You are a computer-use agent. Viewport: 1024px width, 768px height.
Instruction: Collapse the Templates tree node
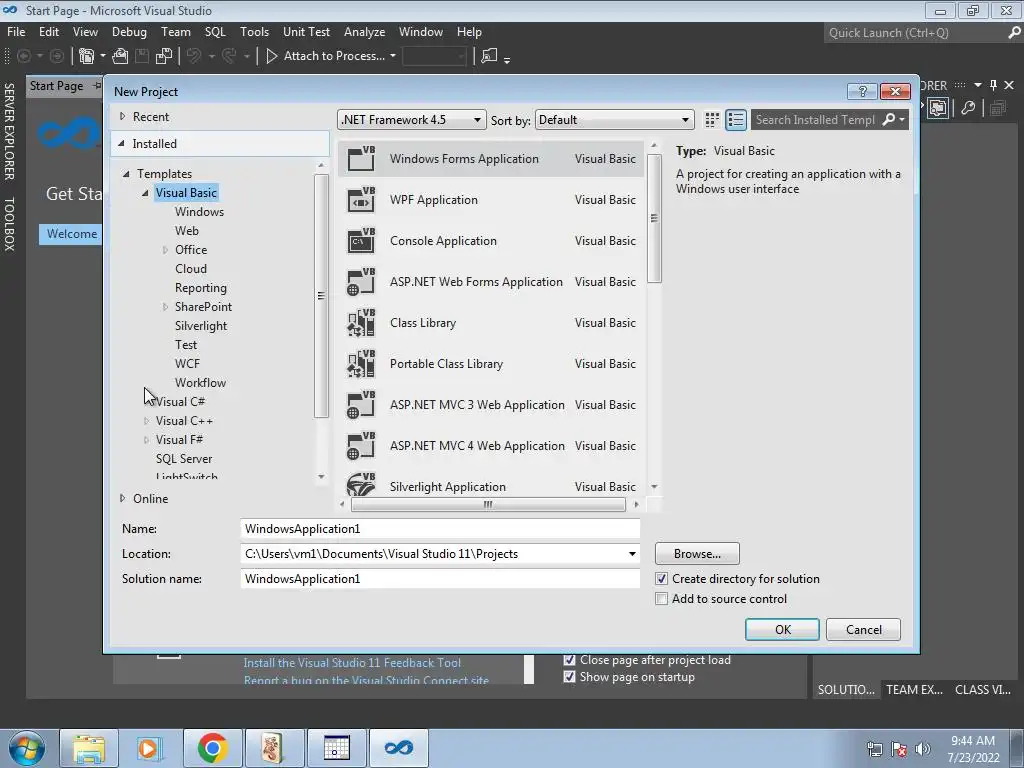tap(126, 174)
